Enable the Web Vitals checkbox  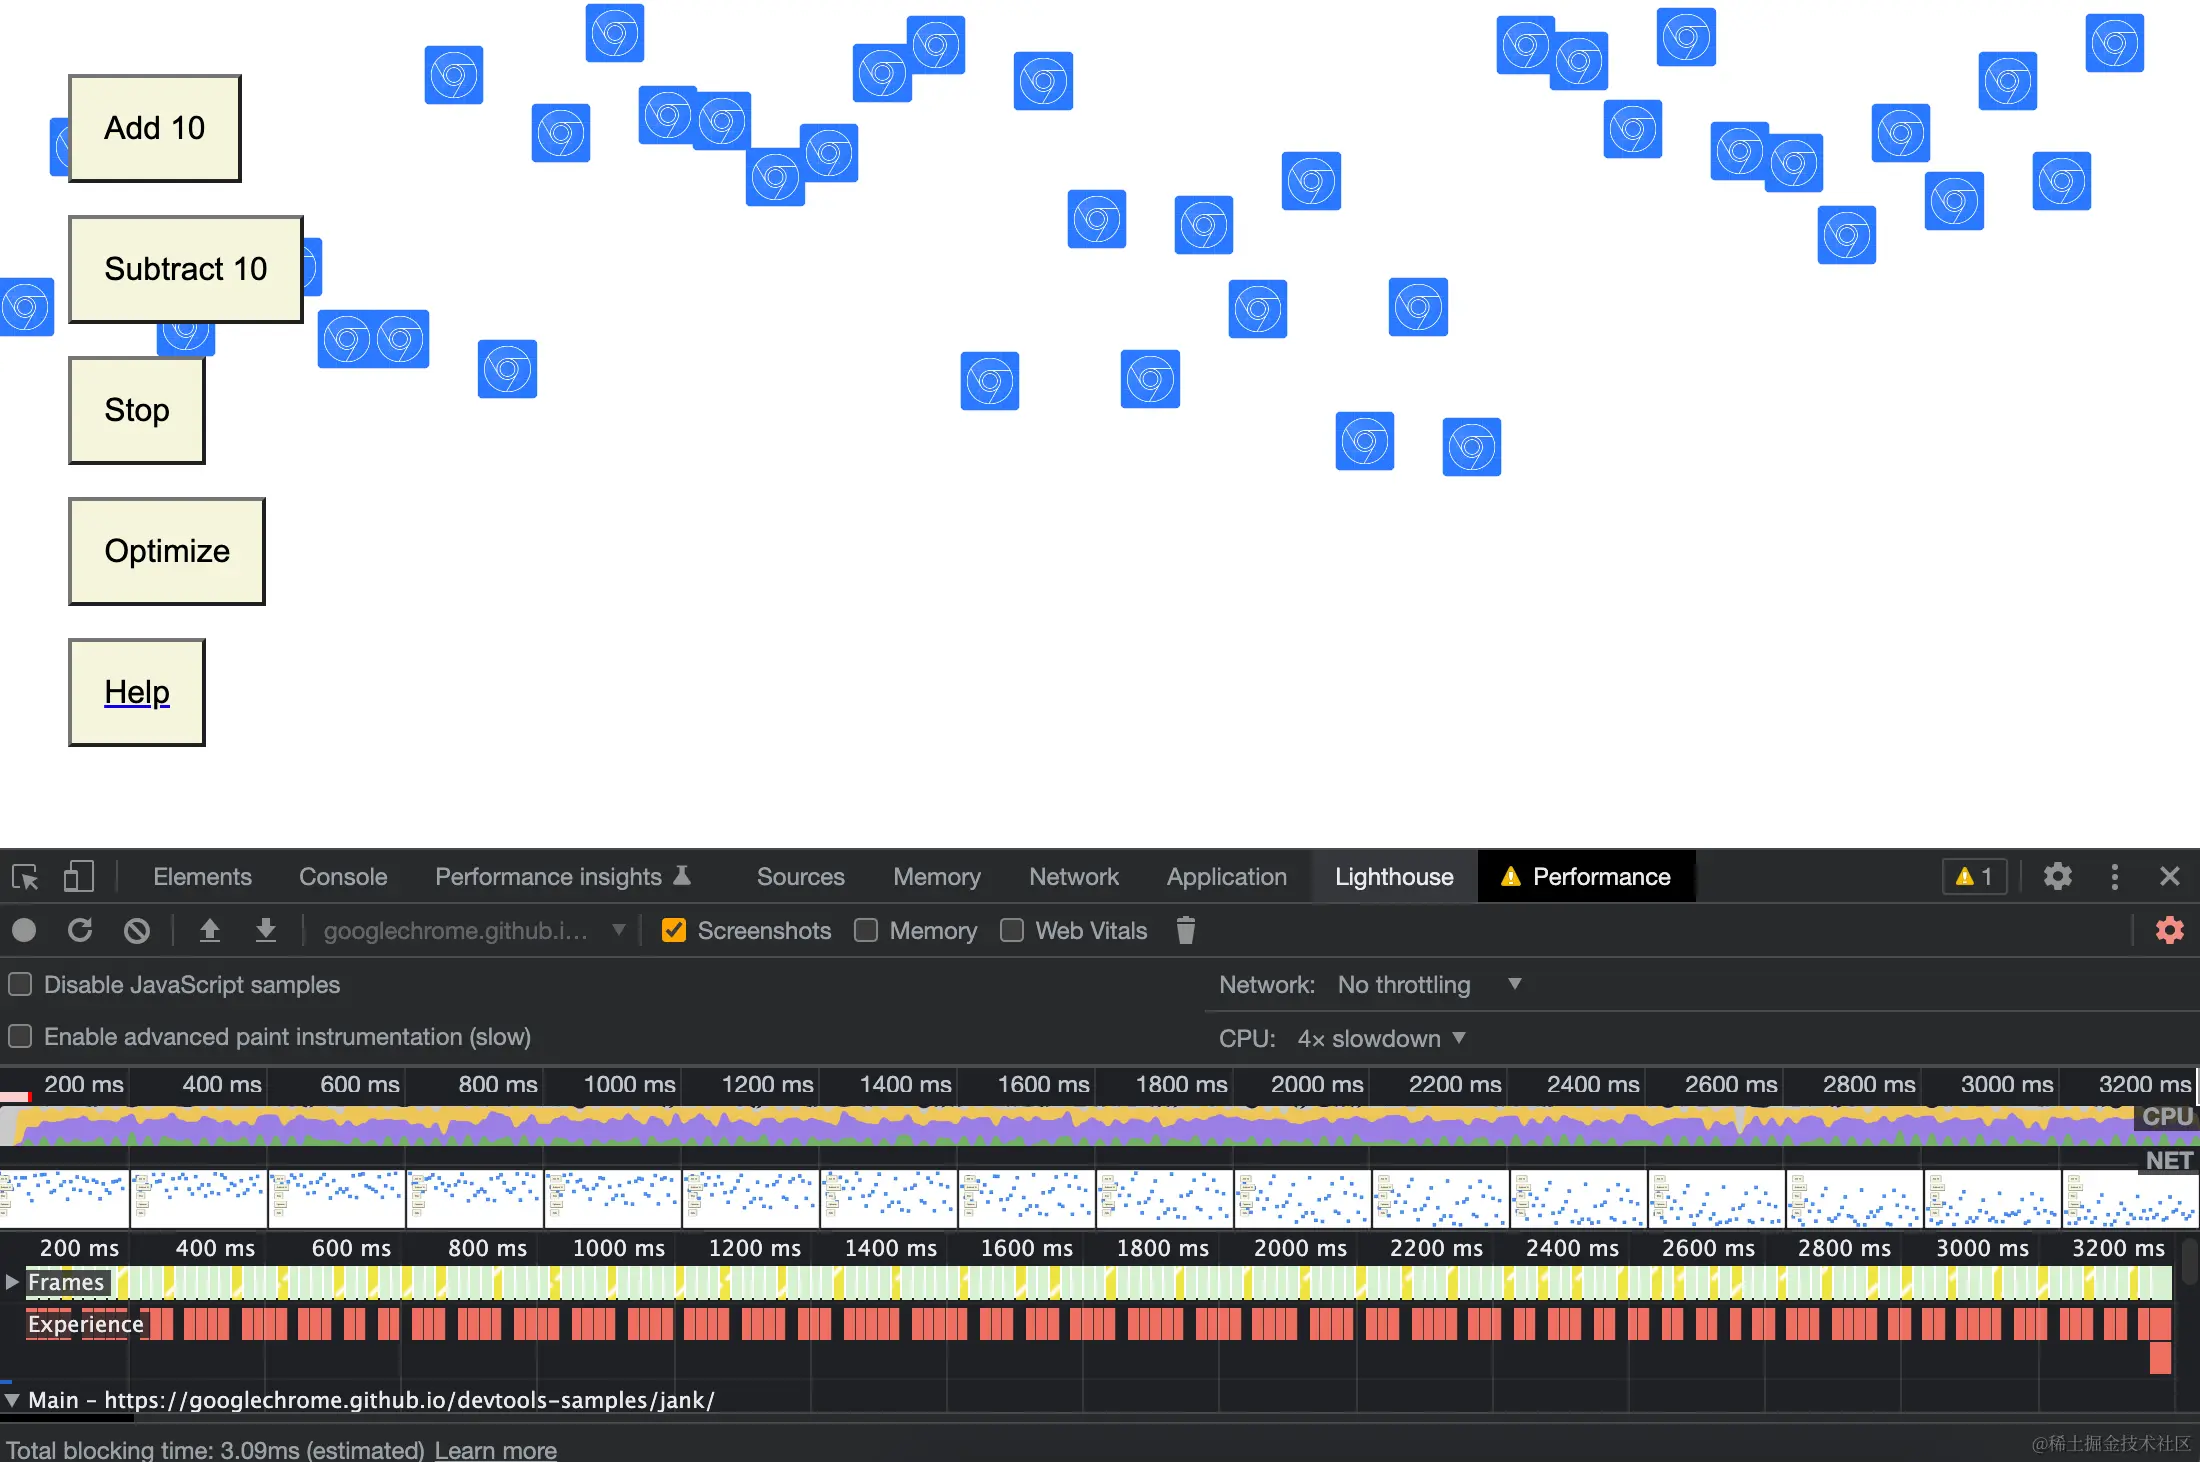tap(1011, 930)
